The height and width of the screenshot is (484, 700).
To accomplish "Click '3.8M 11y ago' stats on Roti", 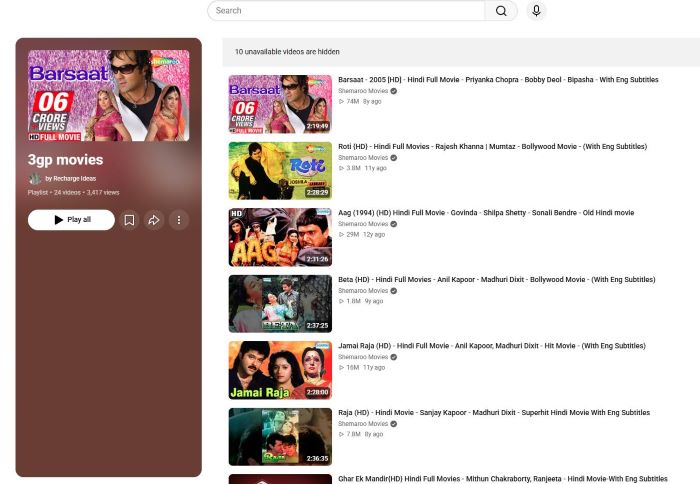I will (x=362, y=168).
